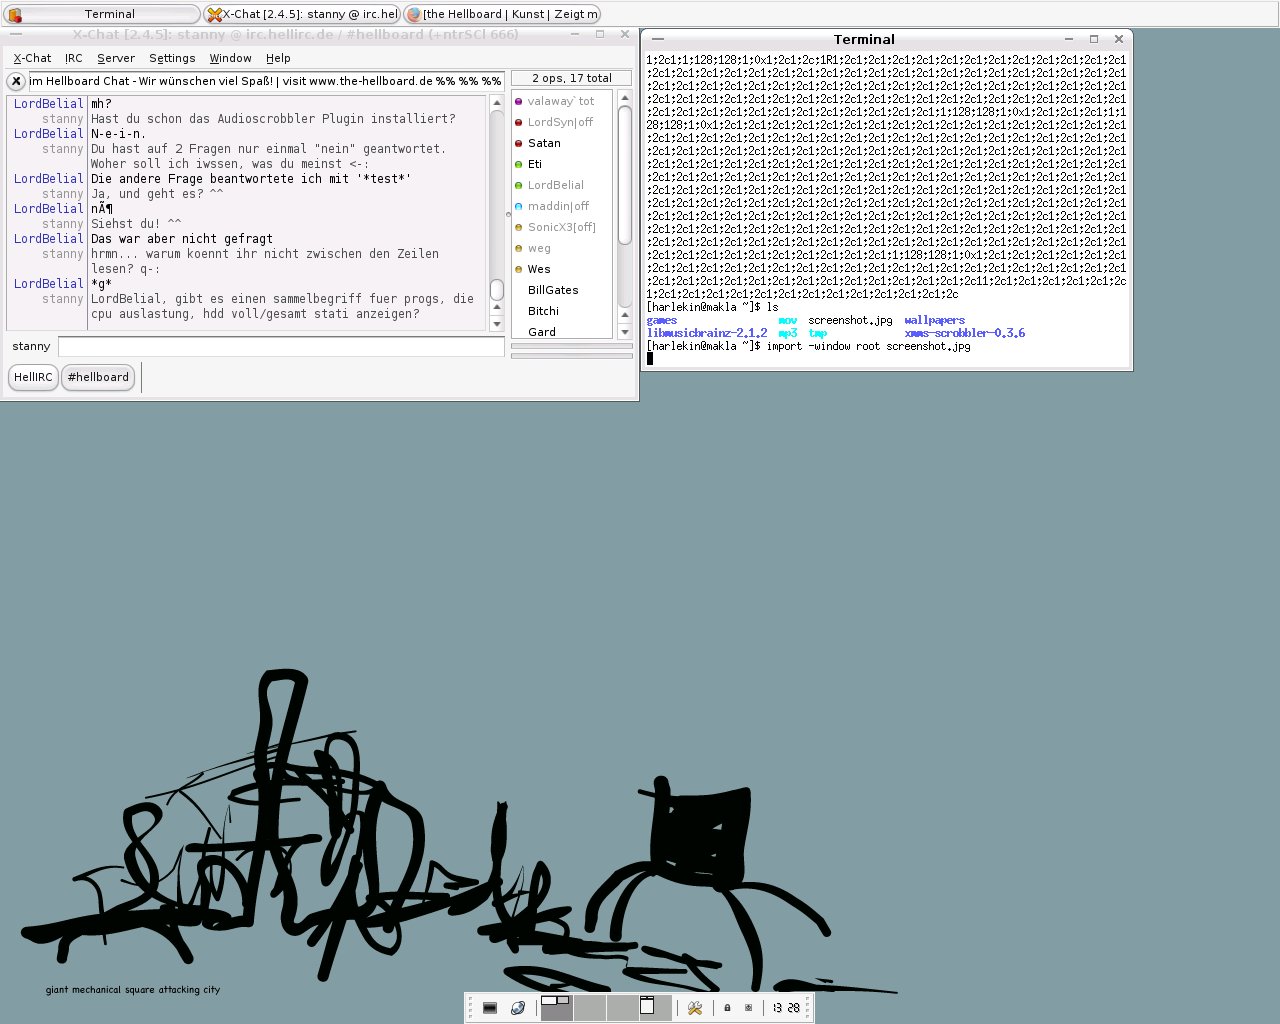
Task: Click the desktop caption 'giant mechanical square attacking city'
Action: pos(133,990)
